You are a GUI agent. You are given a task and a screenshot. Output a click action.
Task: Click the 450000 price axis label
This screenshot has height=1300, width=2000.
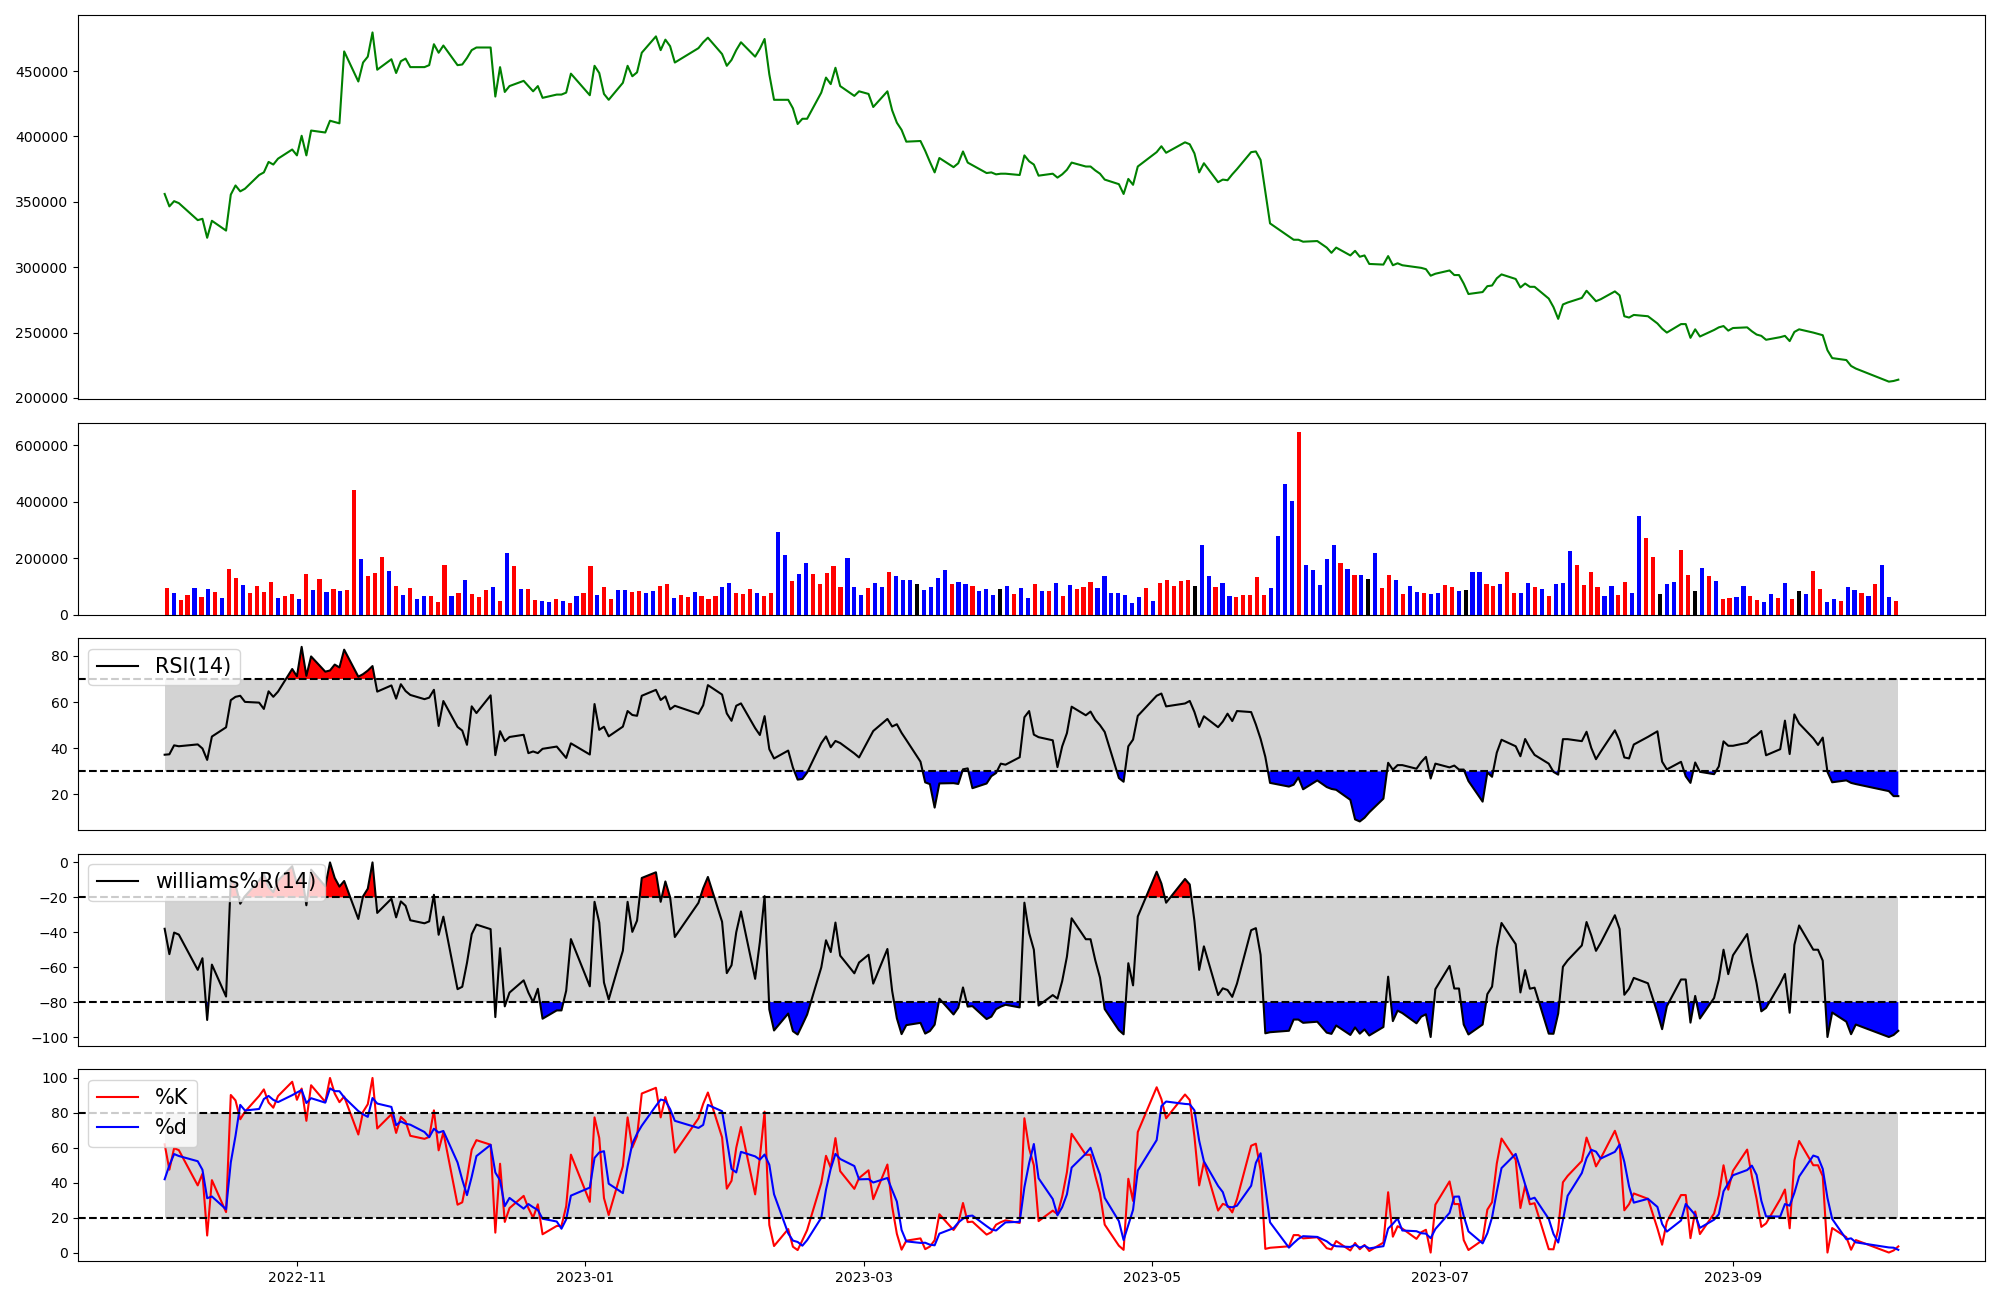[42, 72]
